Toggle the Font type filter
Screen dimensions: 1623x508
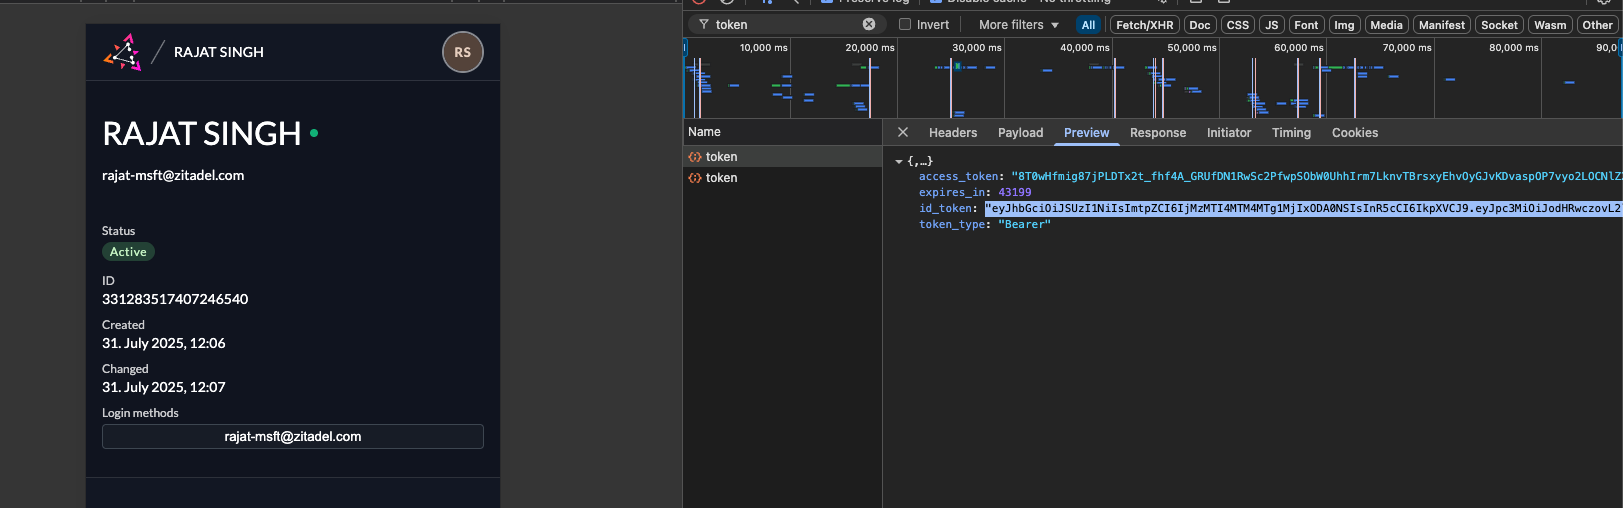[1306, 25]
